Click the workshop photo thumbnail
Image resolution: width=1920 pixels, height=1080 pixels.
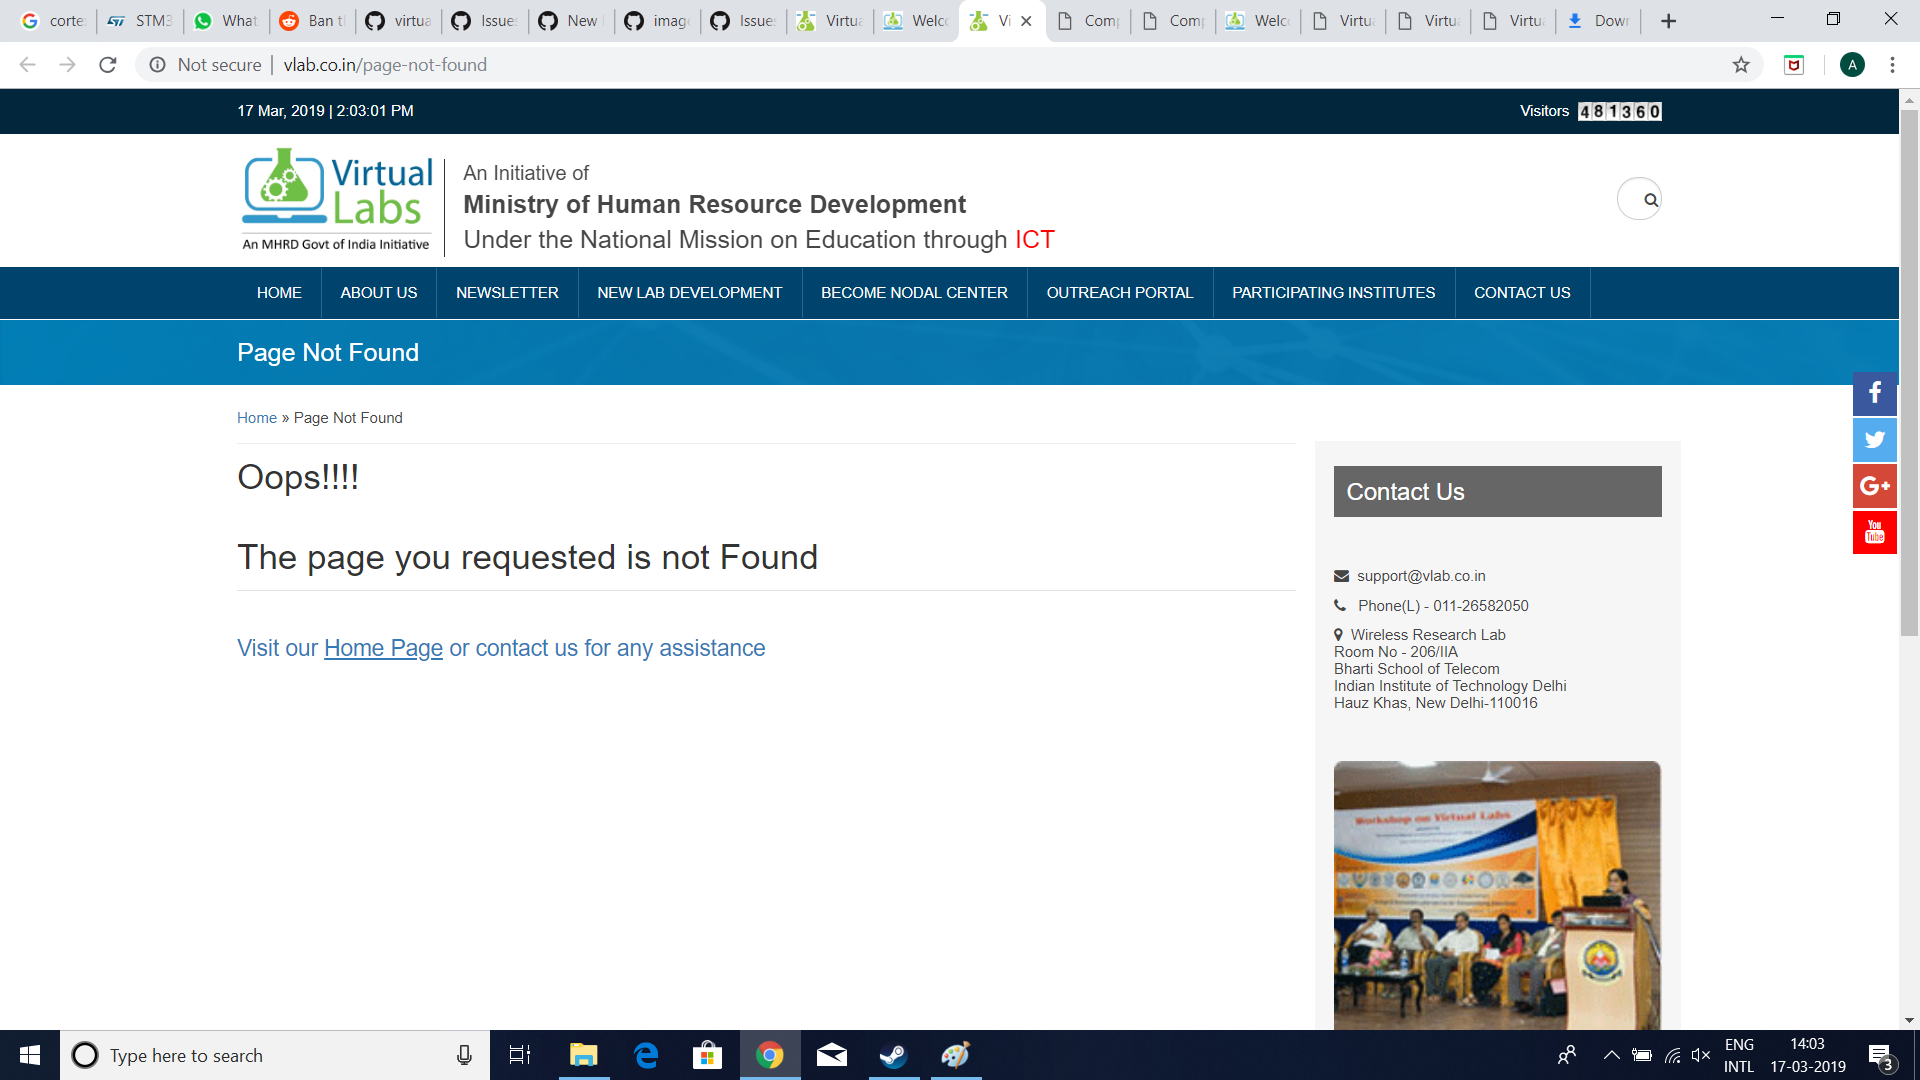click(x=1496, y=895)
